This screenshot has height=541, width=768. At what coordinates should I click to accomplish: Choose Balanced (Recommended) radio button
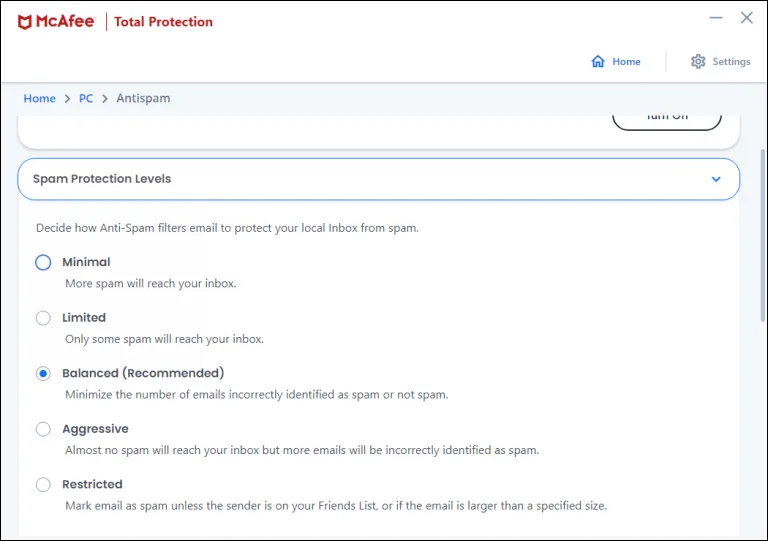click(x=43, y=373)
